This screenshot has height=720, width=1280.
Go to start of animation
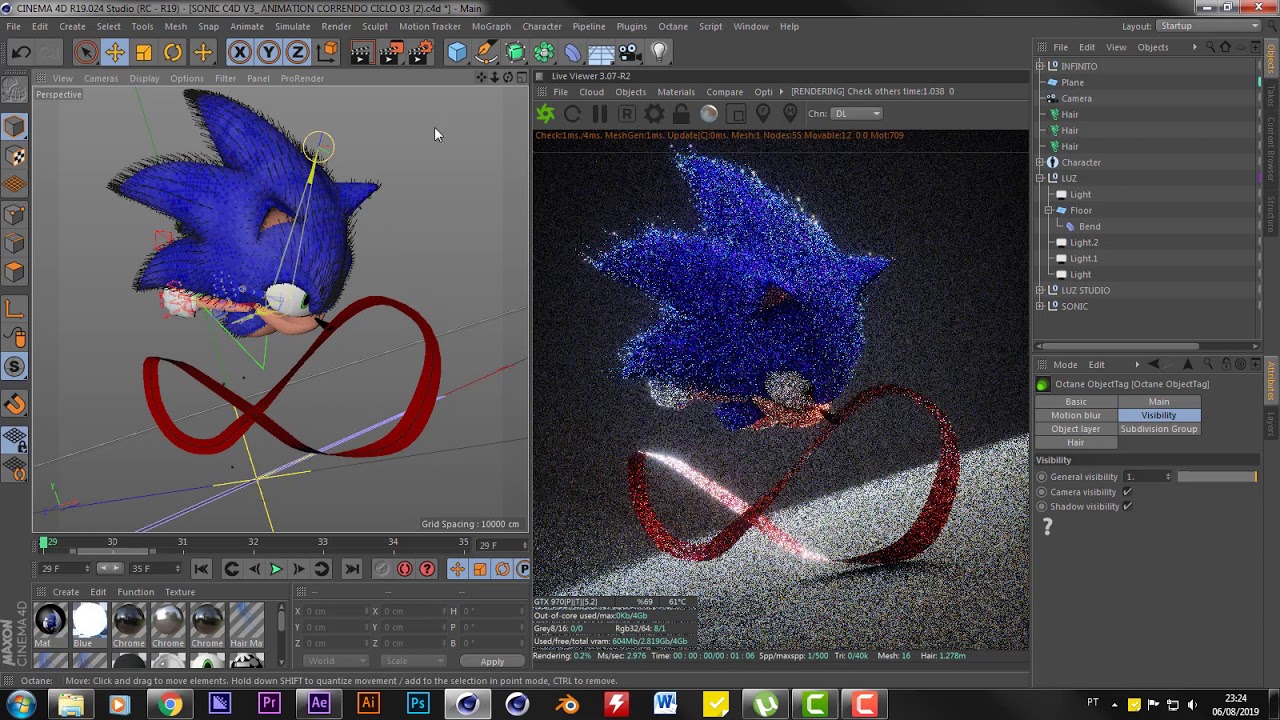click(x=201, y=569)
